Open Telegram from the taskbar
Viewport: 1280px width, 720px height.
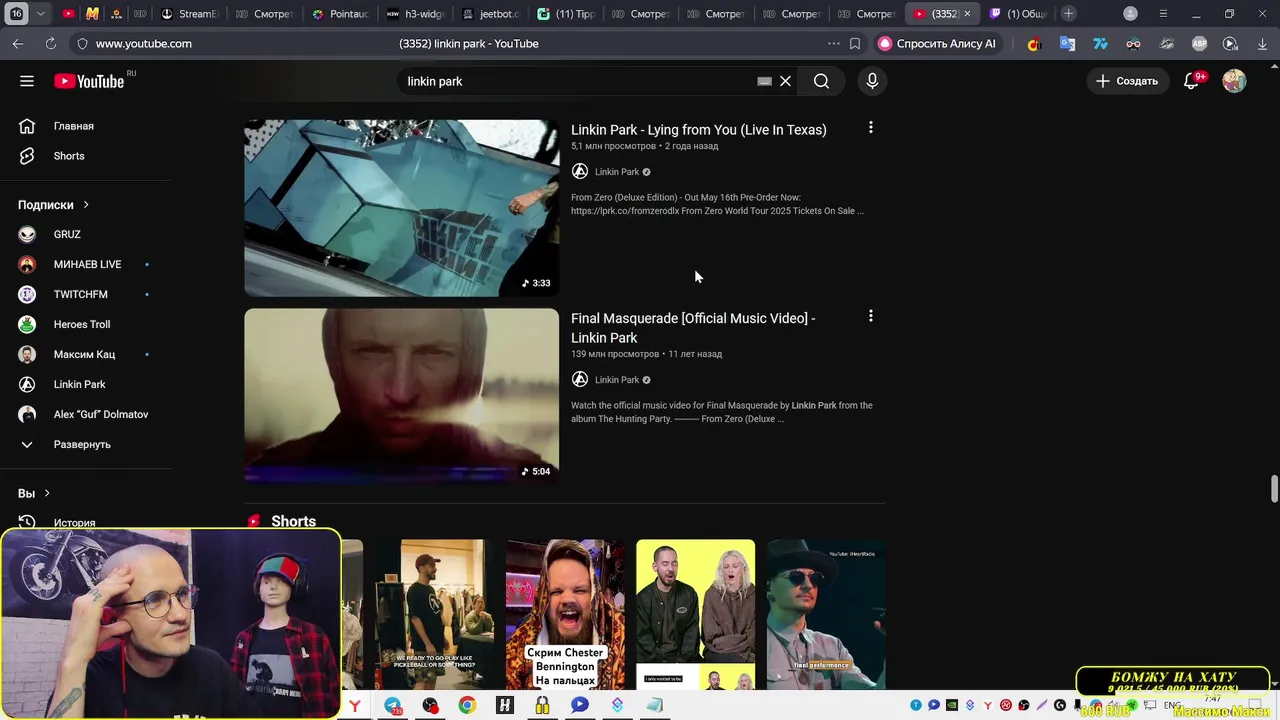[393, 706]
